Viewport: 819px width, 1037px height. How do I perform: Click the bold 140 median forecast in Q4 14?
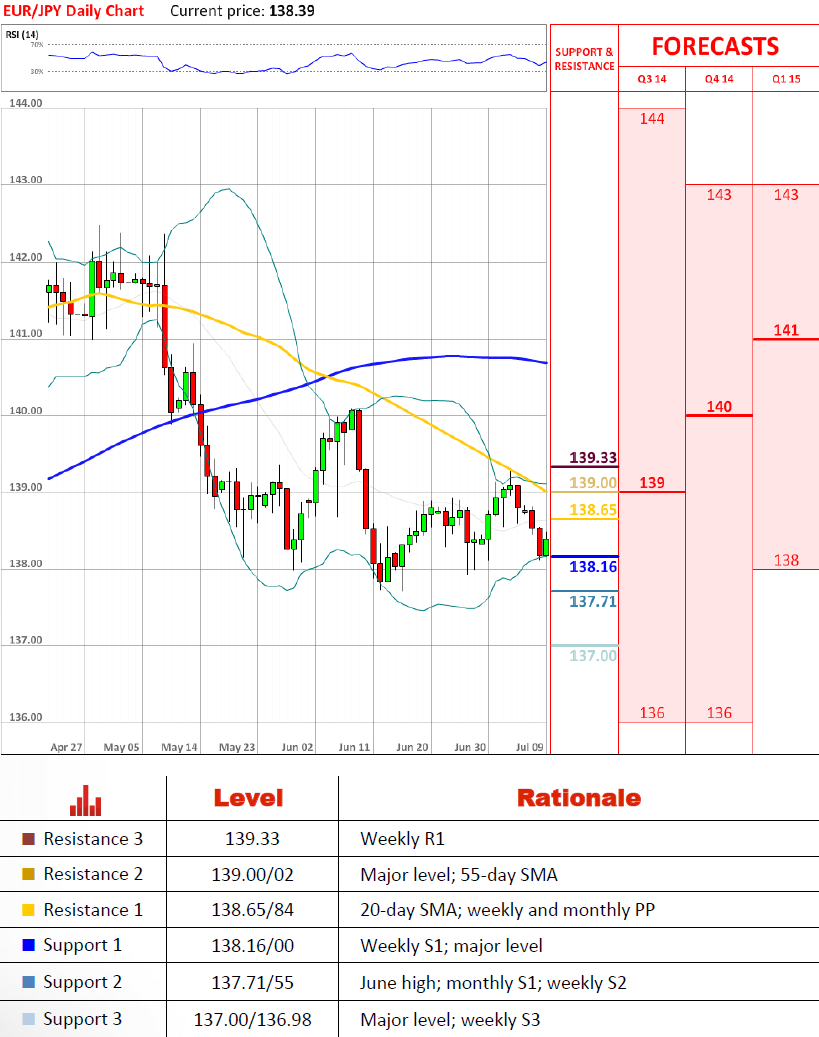tap(719, 407)
